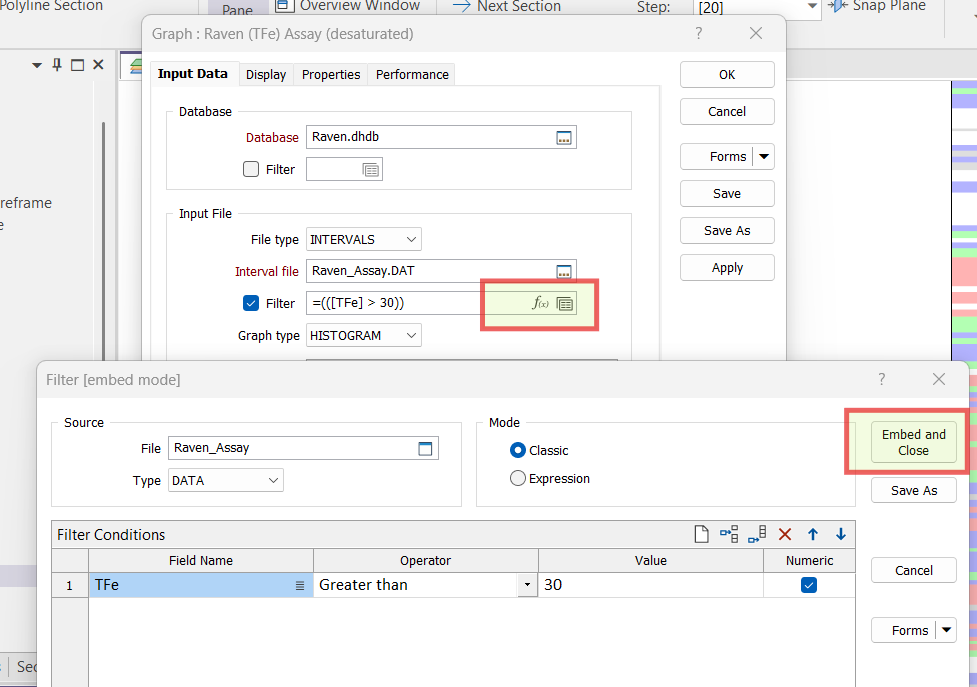Open the f(x) expression editor for Filter
Viewport: 977px width, 687px height.
point(540,303)
